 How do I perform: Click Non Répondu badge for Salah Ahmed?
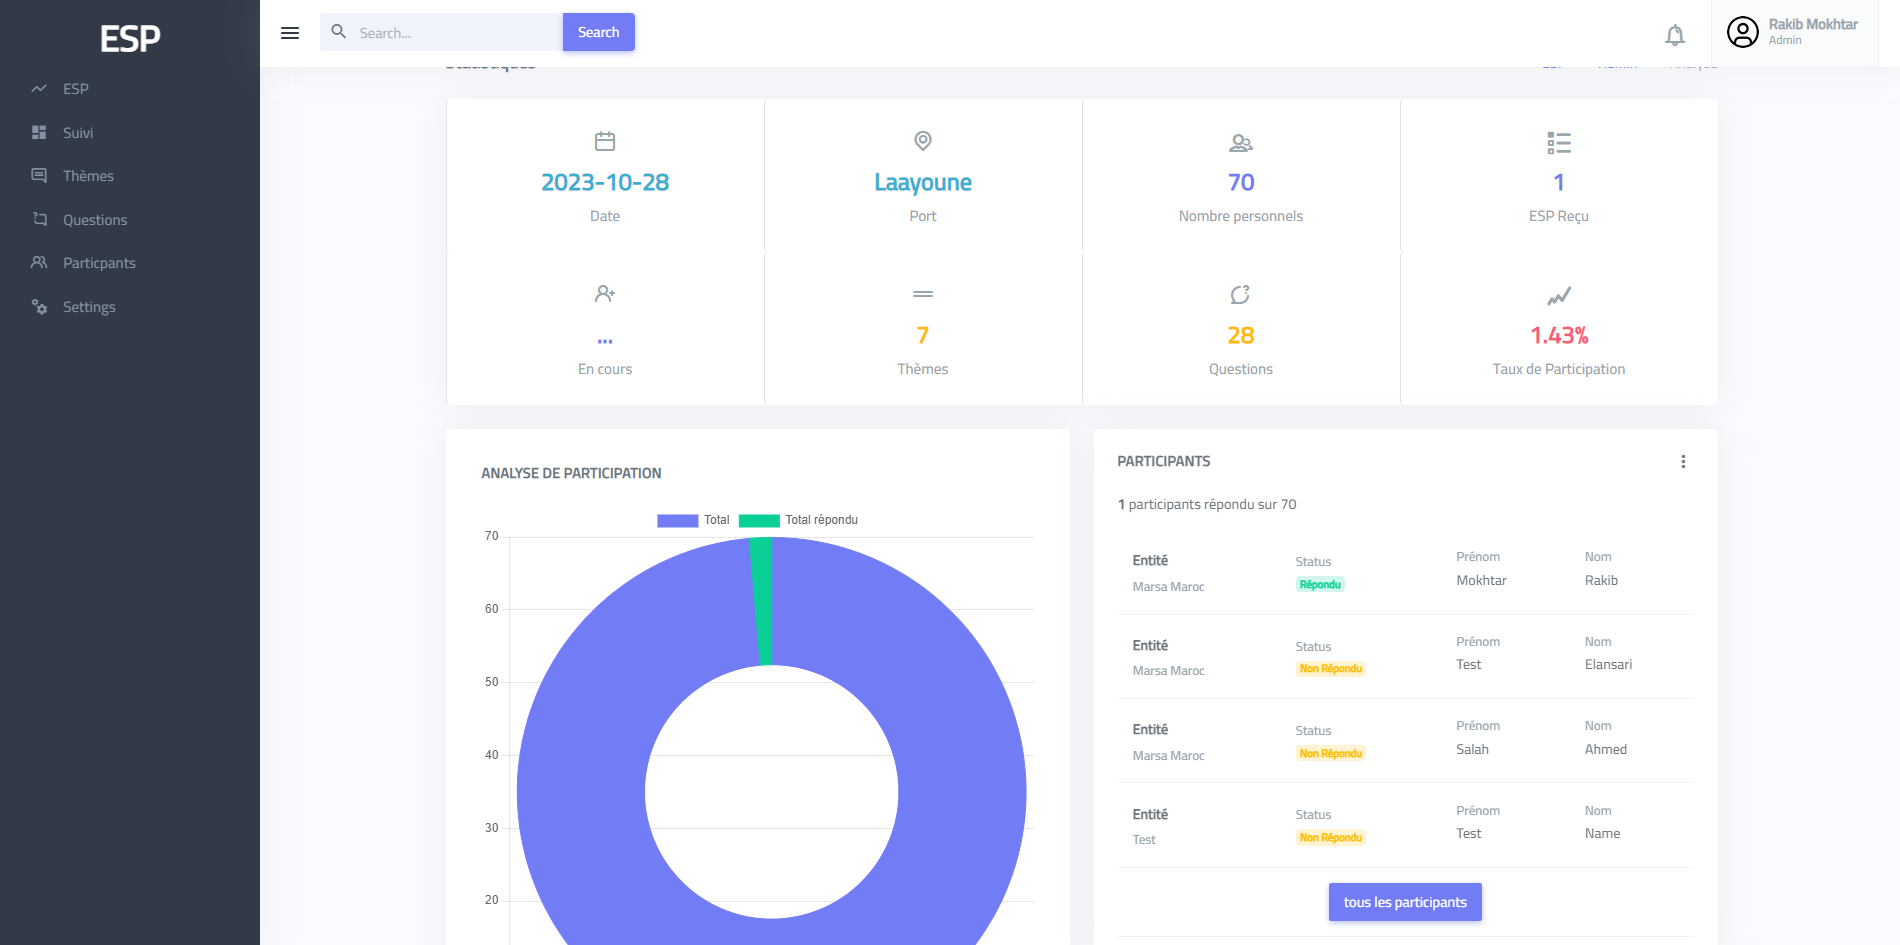1330,753
